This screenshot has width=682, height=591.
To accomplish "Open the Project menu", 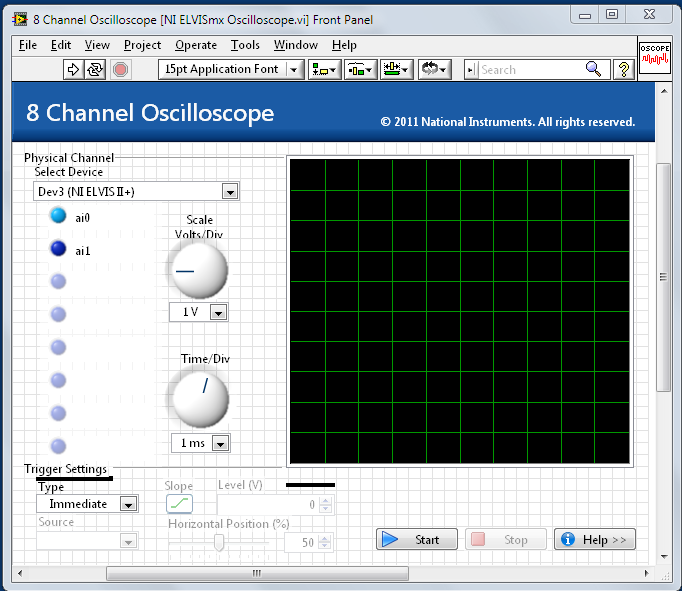I will [x=142, y=45].
